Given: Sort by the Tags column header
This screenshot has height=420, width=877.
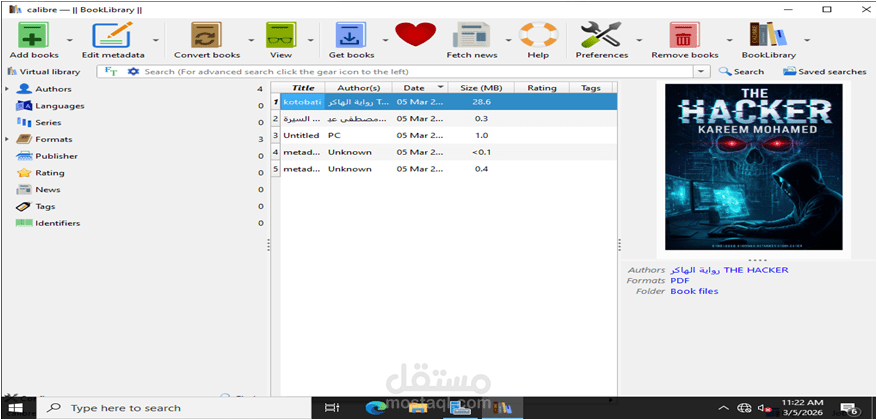Looking at the screenshot, I should 591,88.
